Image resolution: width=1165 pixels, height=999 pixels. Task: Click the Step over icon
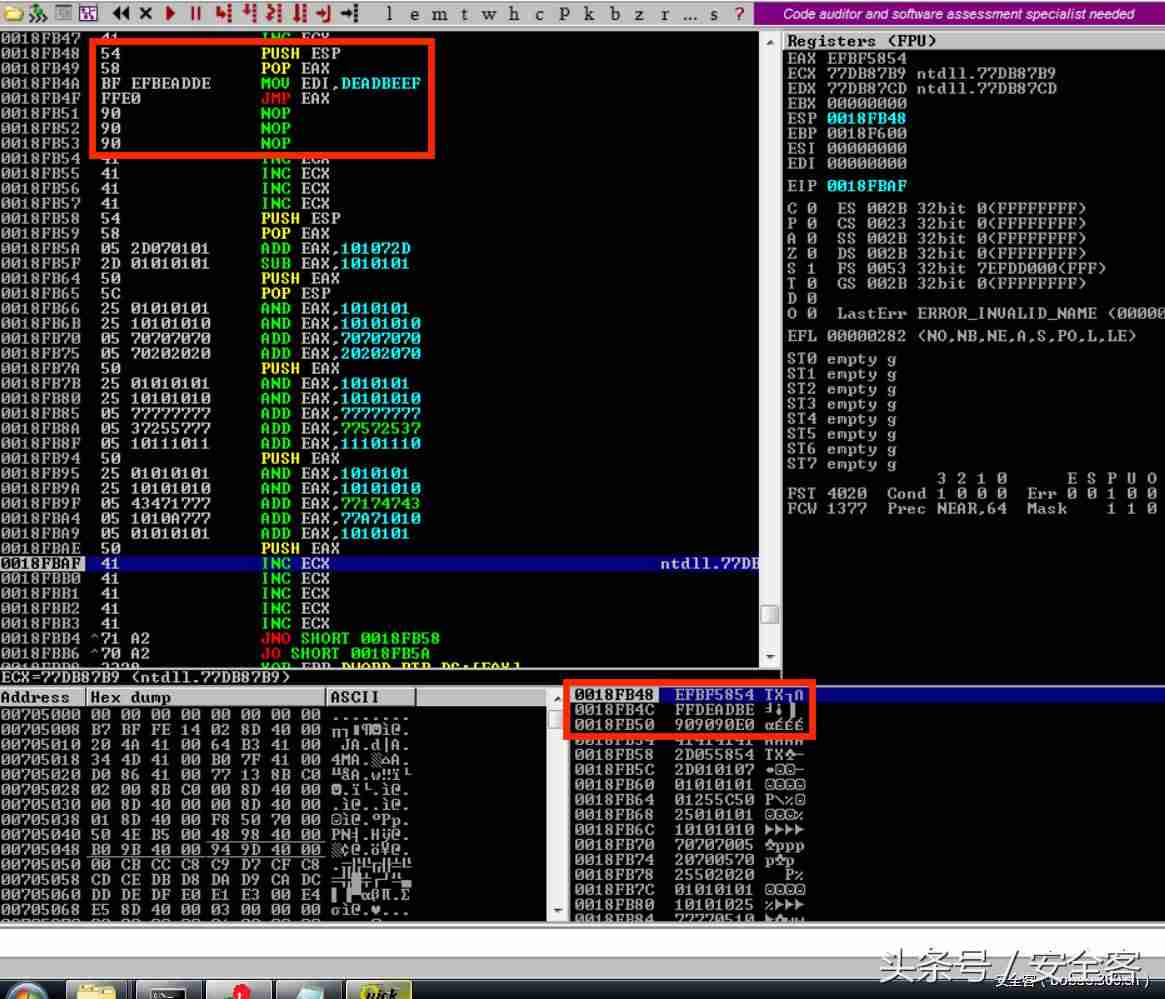250,13
